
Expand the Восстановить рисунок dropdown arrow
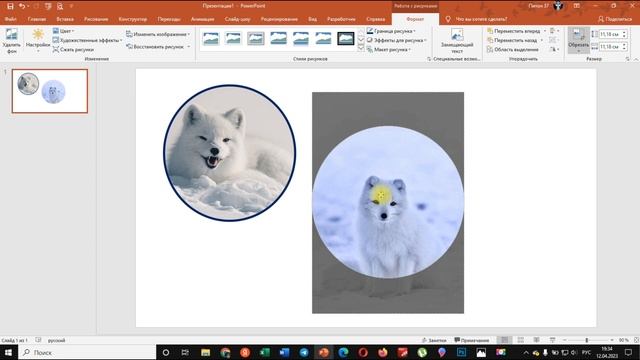pyautogui.click(x=189, y=47)
